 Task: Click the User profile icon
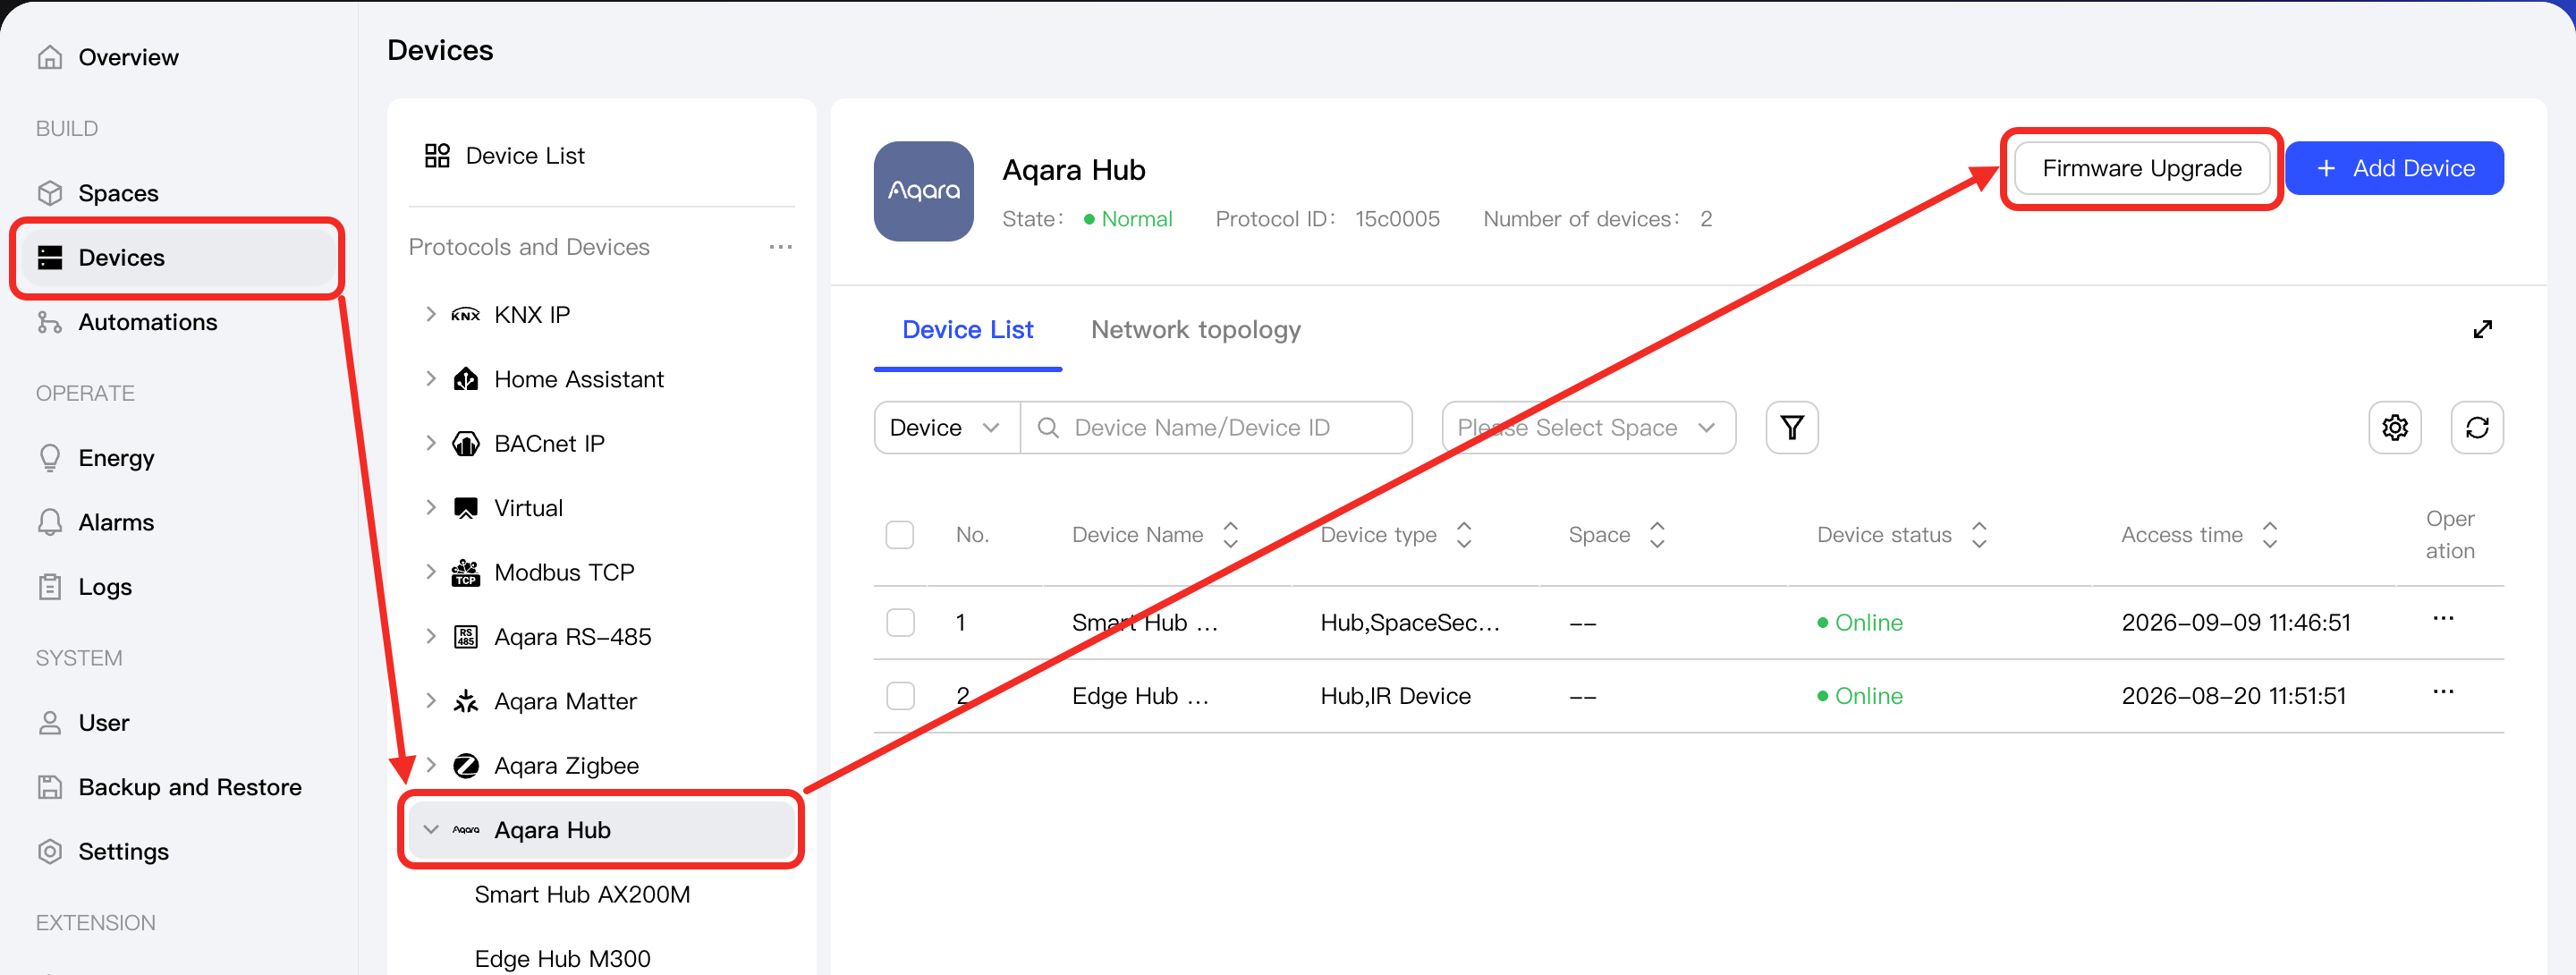click(50, 722)
